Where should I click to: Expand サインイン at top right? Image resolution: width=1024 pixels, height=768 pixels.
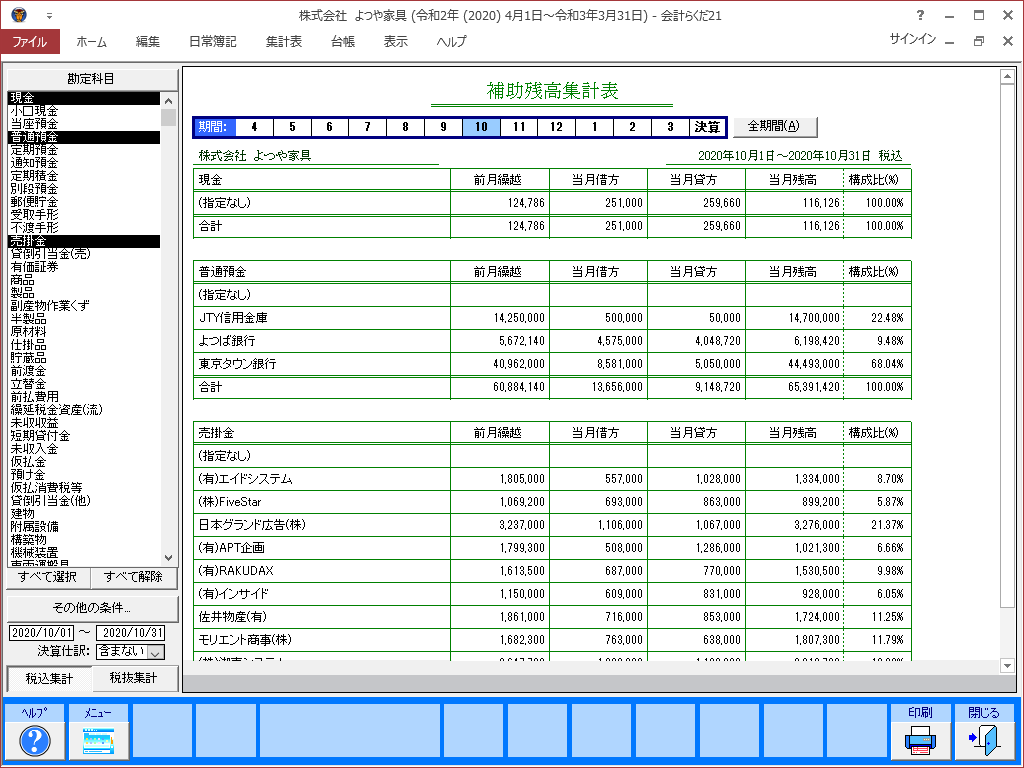pos(912,40)
